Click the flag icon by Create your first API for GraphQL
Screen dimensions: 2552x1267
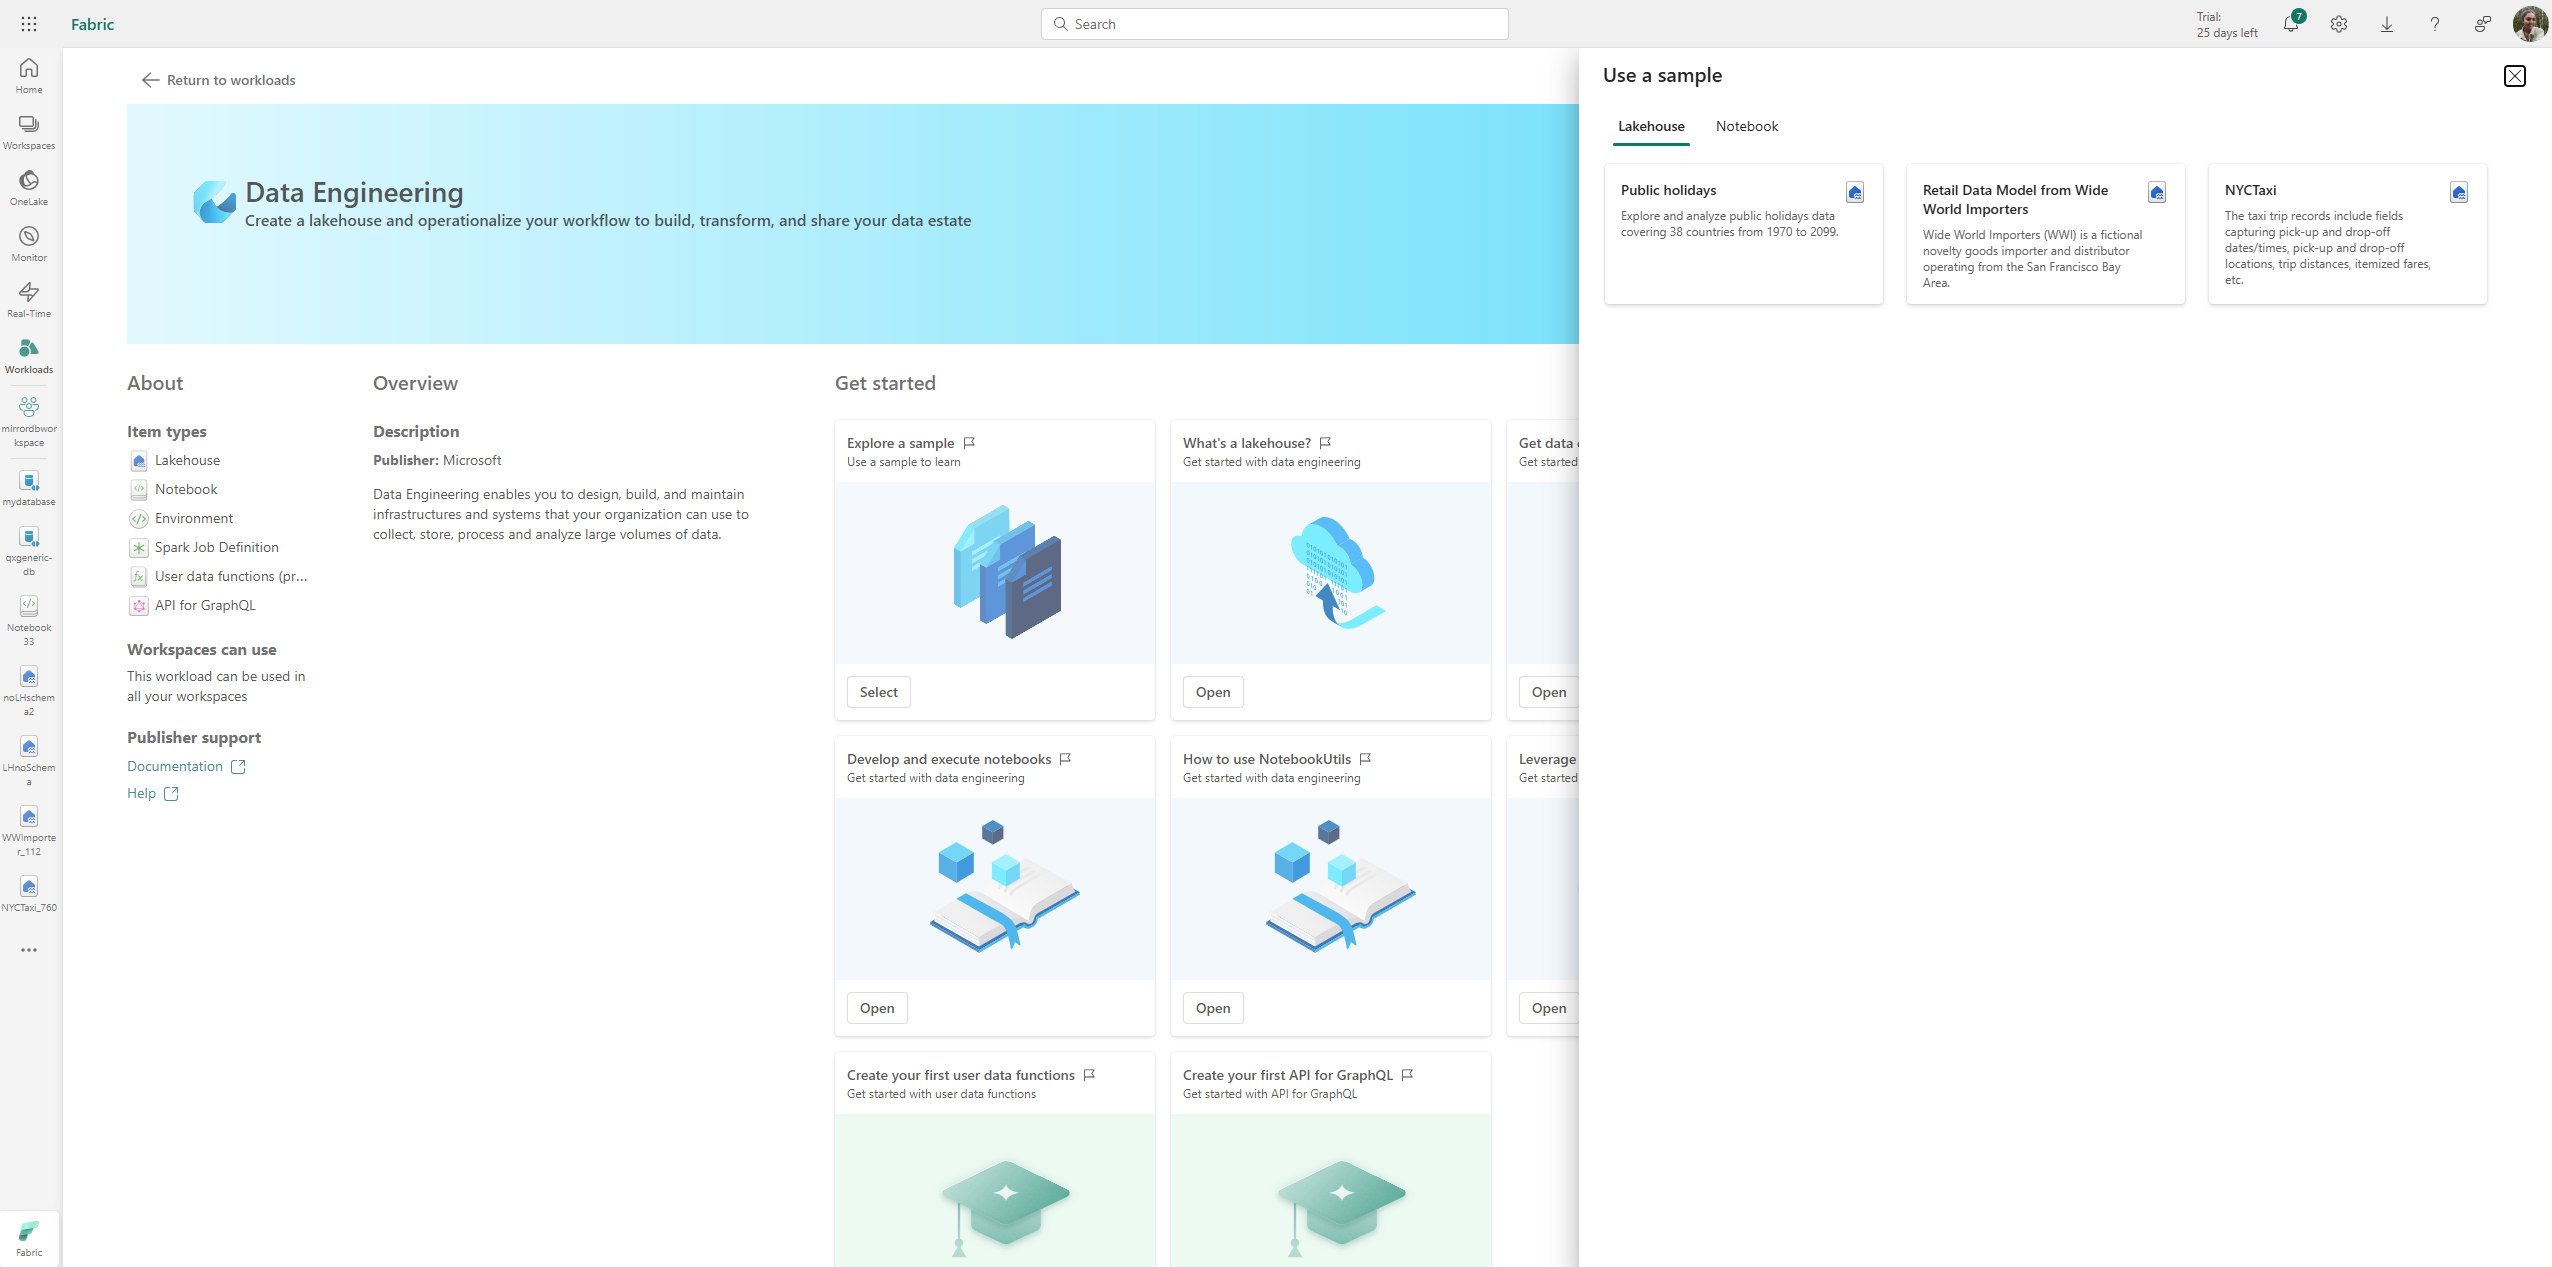(x=1407, y=1075)
